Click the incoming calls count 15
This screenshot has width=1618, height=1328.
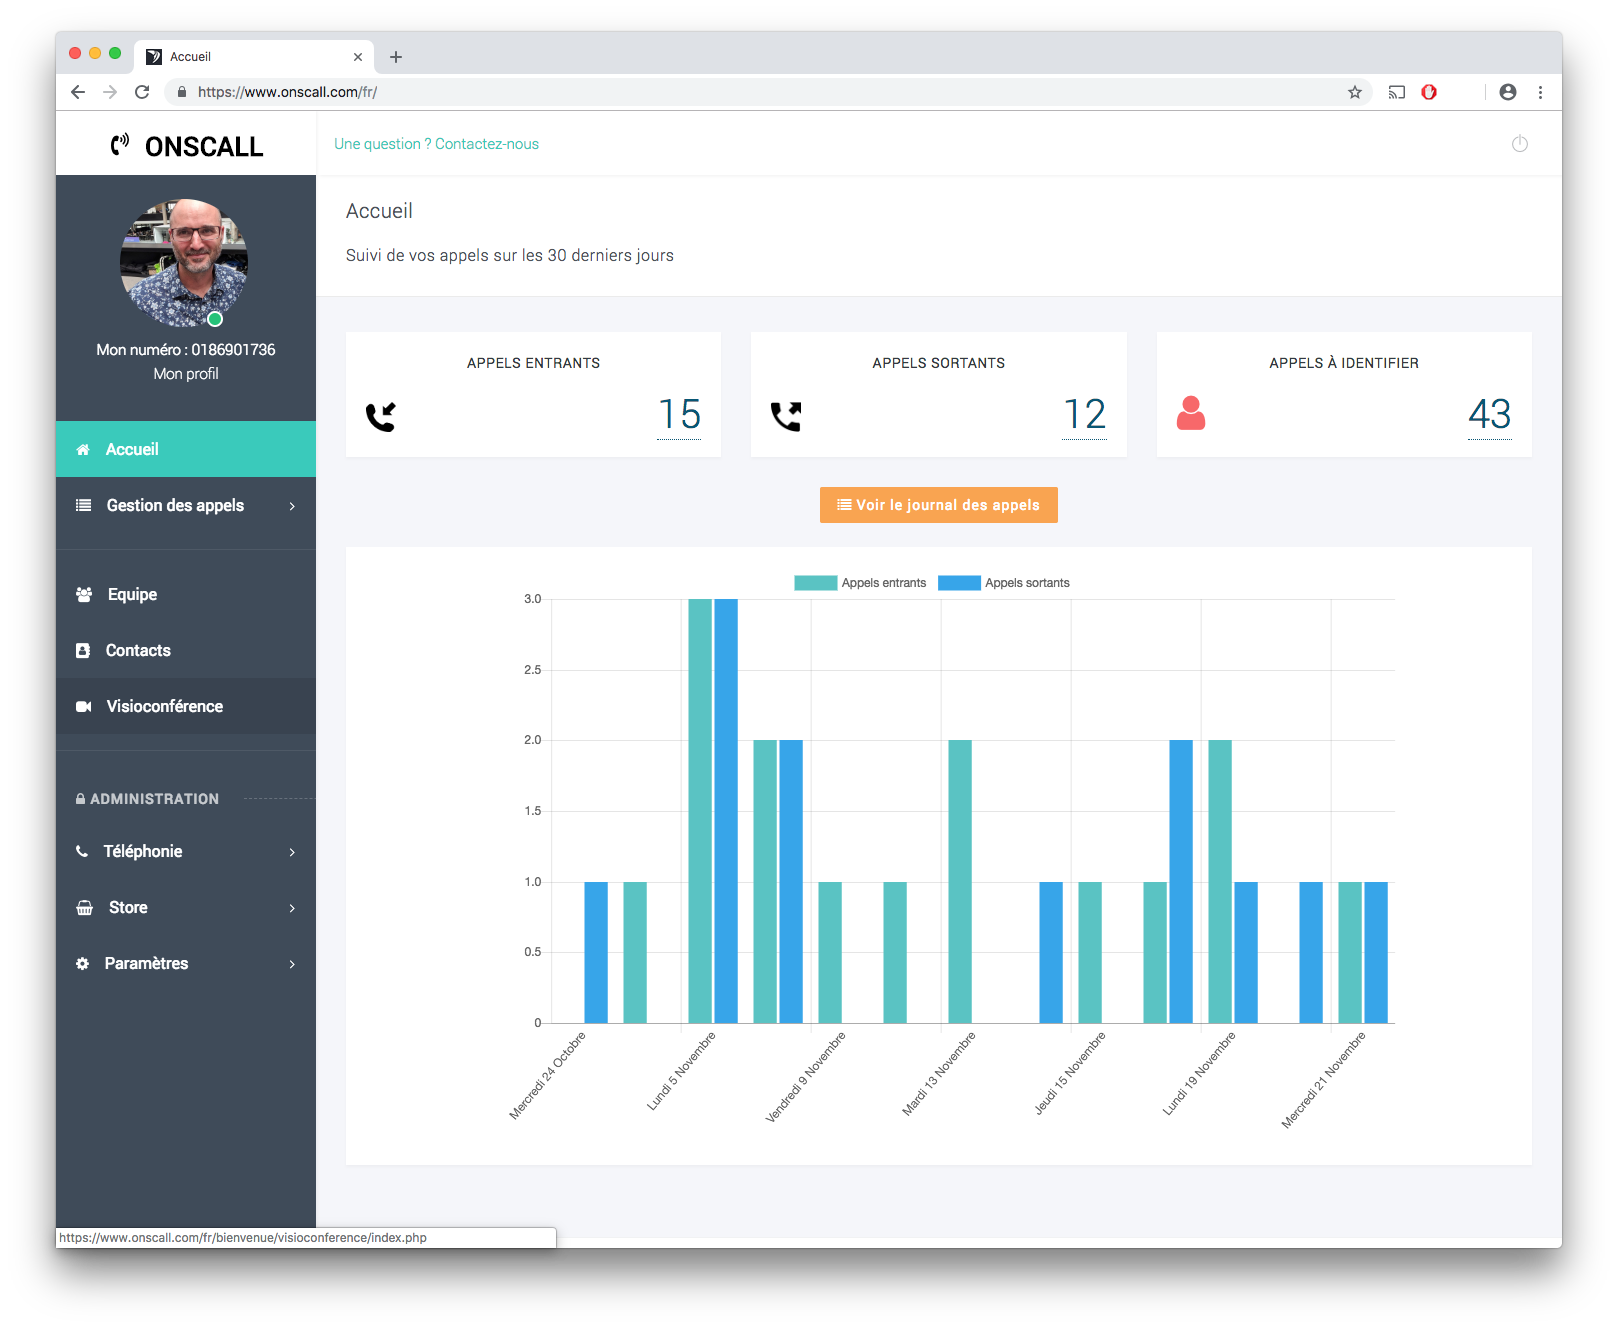click(679, 414)
